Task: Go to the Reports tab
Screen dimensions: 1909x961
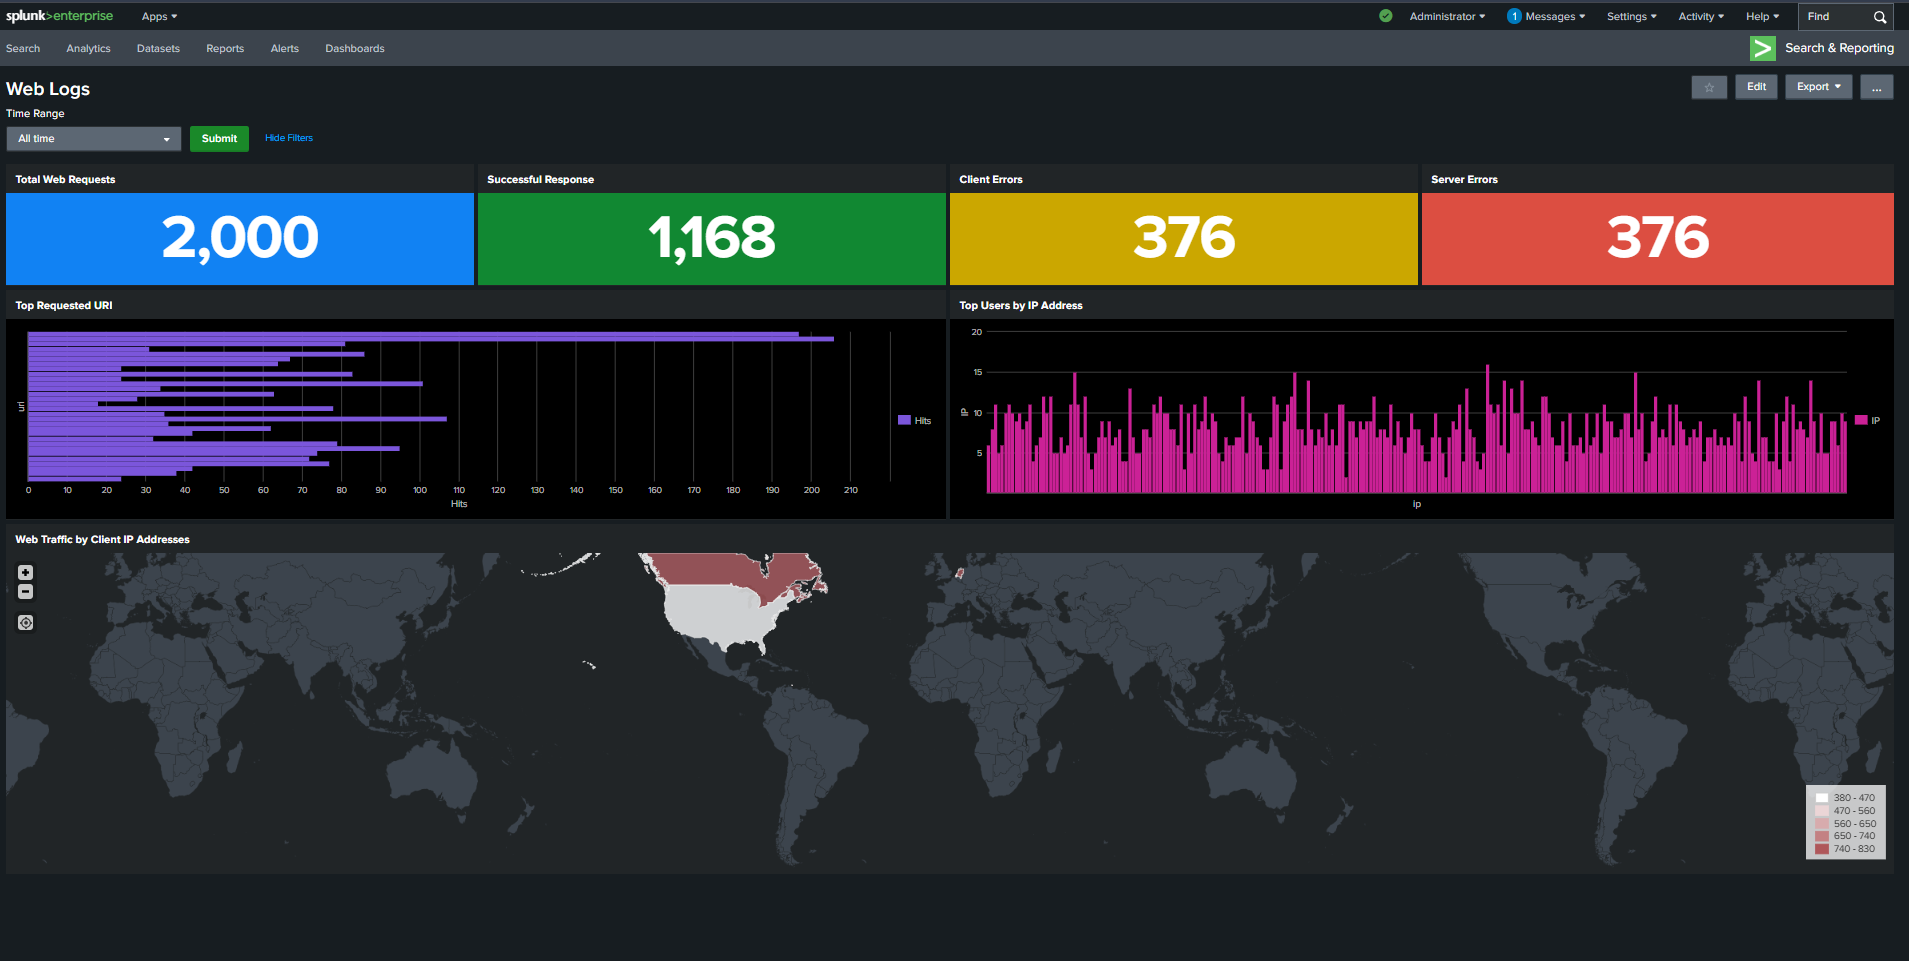Action: (x=225, y=49)
